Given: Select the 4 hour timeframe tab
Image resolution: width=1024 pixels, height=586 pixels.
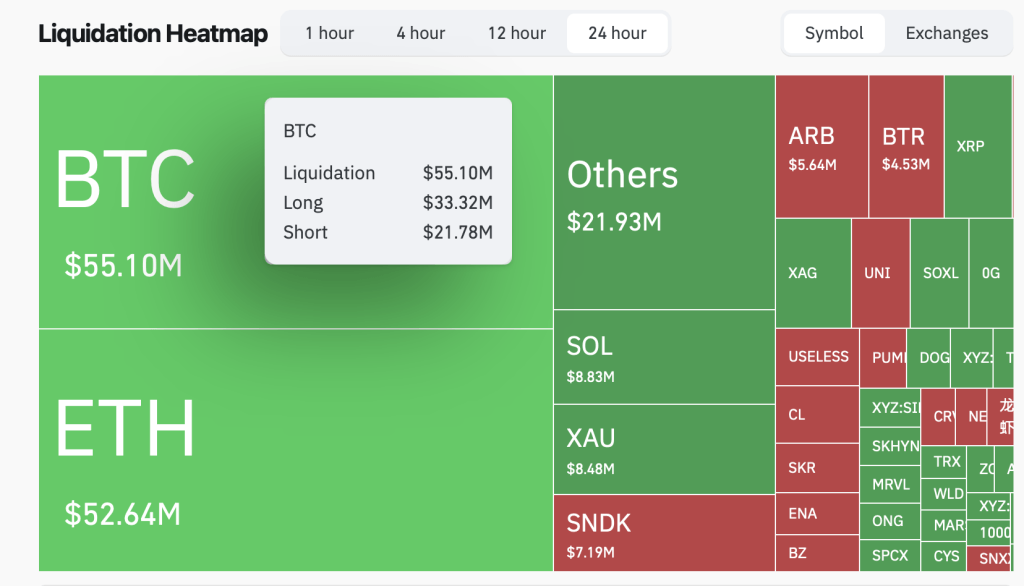Looking at the screenshot, I should tap(421, 33).
